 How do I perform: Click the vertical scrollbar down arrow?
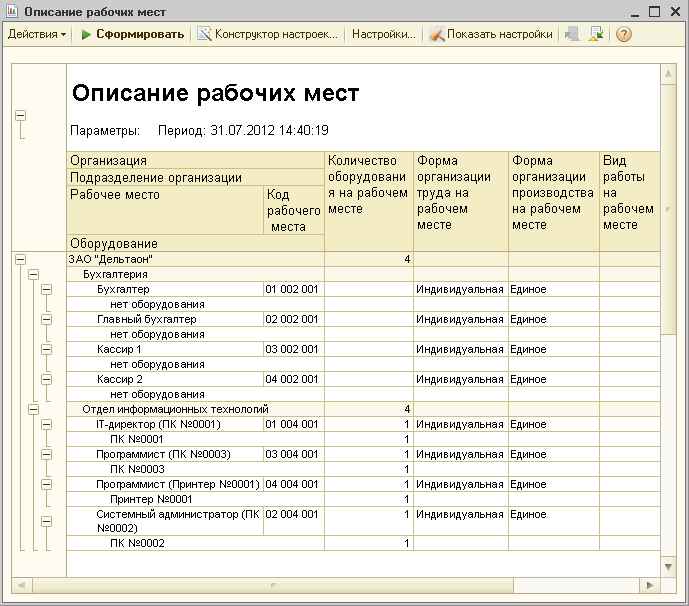pos(668,567)
